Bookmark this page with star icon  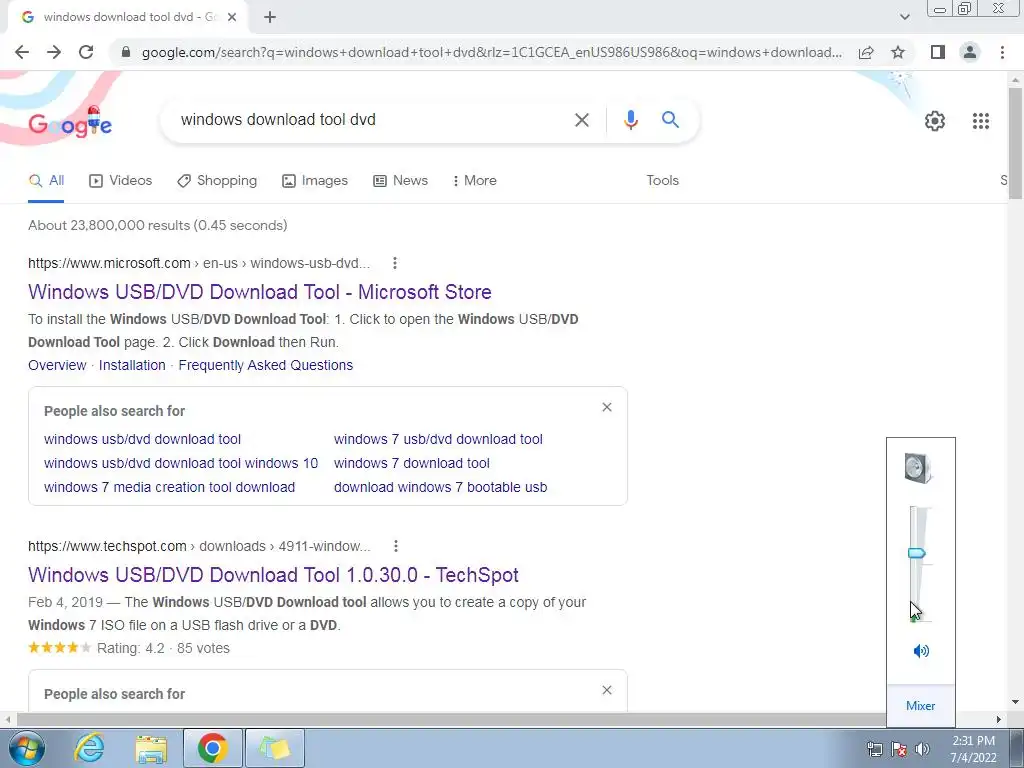point(898,52)
